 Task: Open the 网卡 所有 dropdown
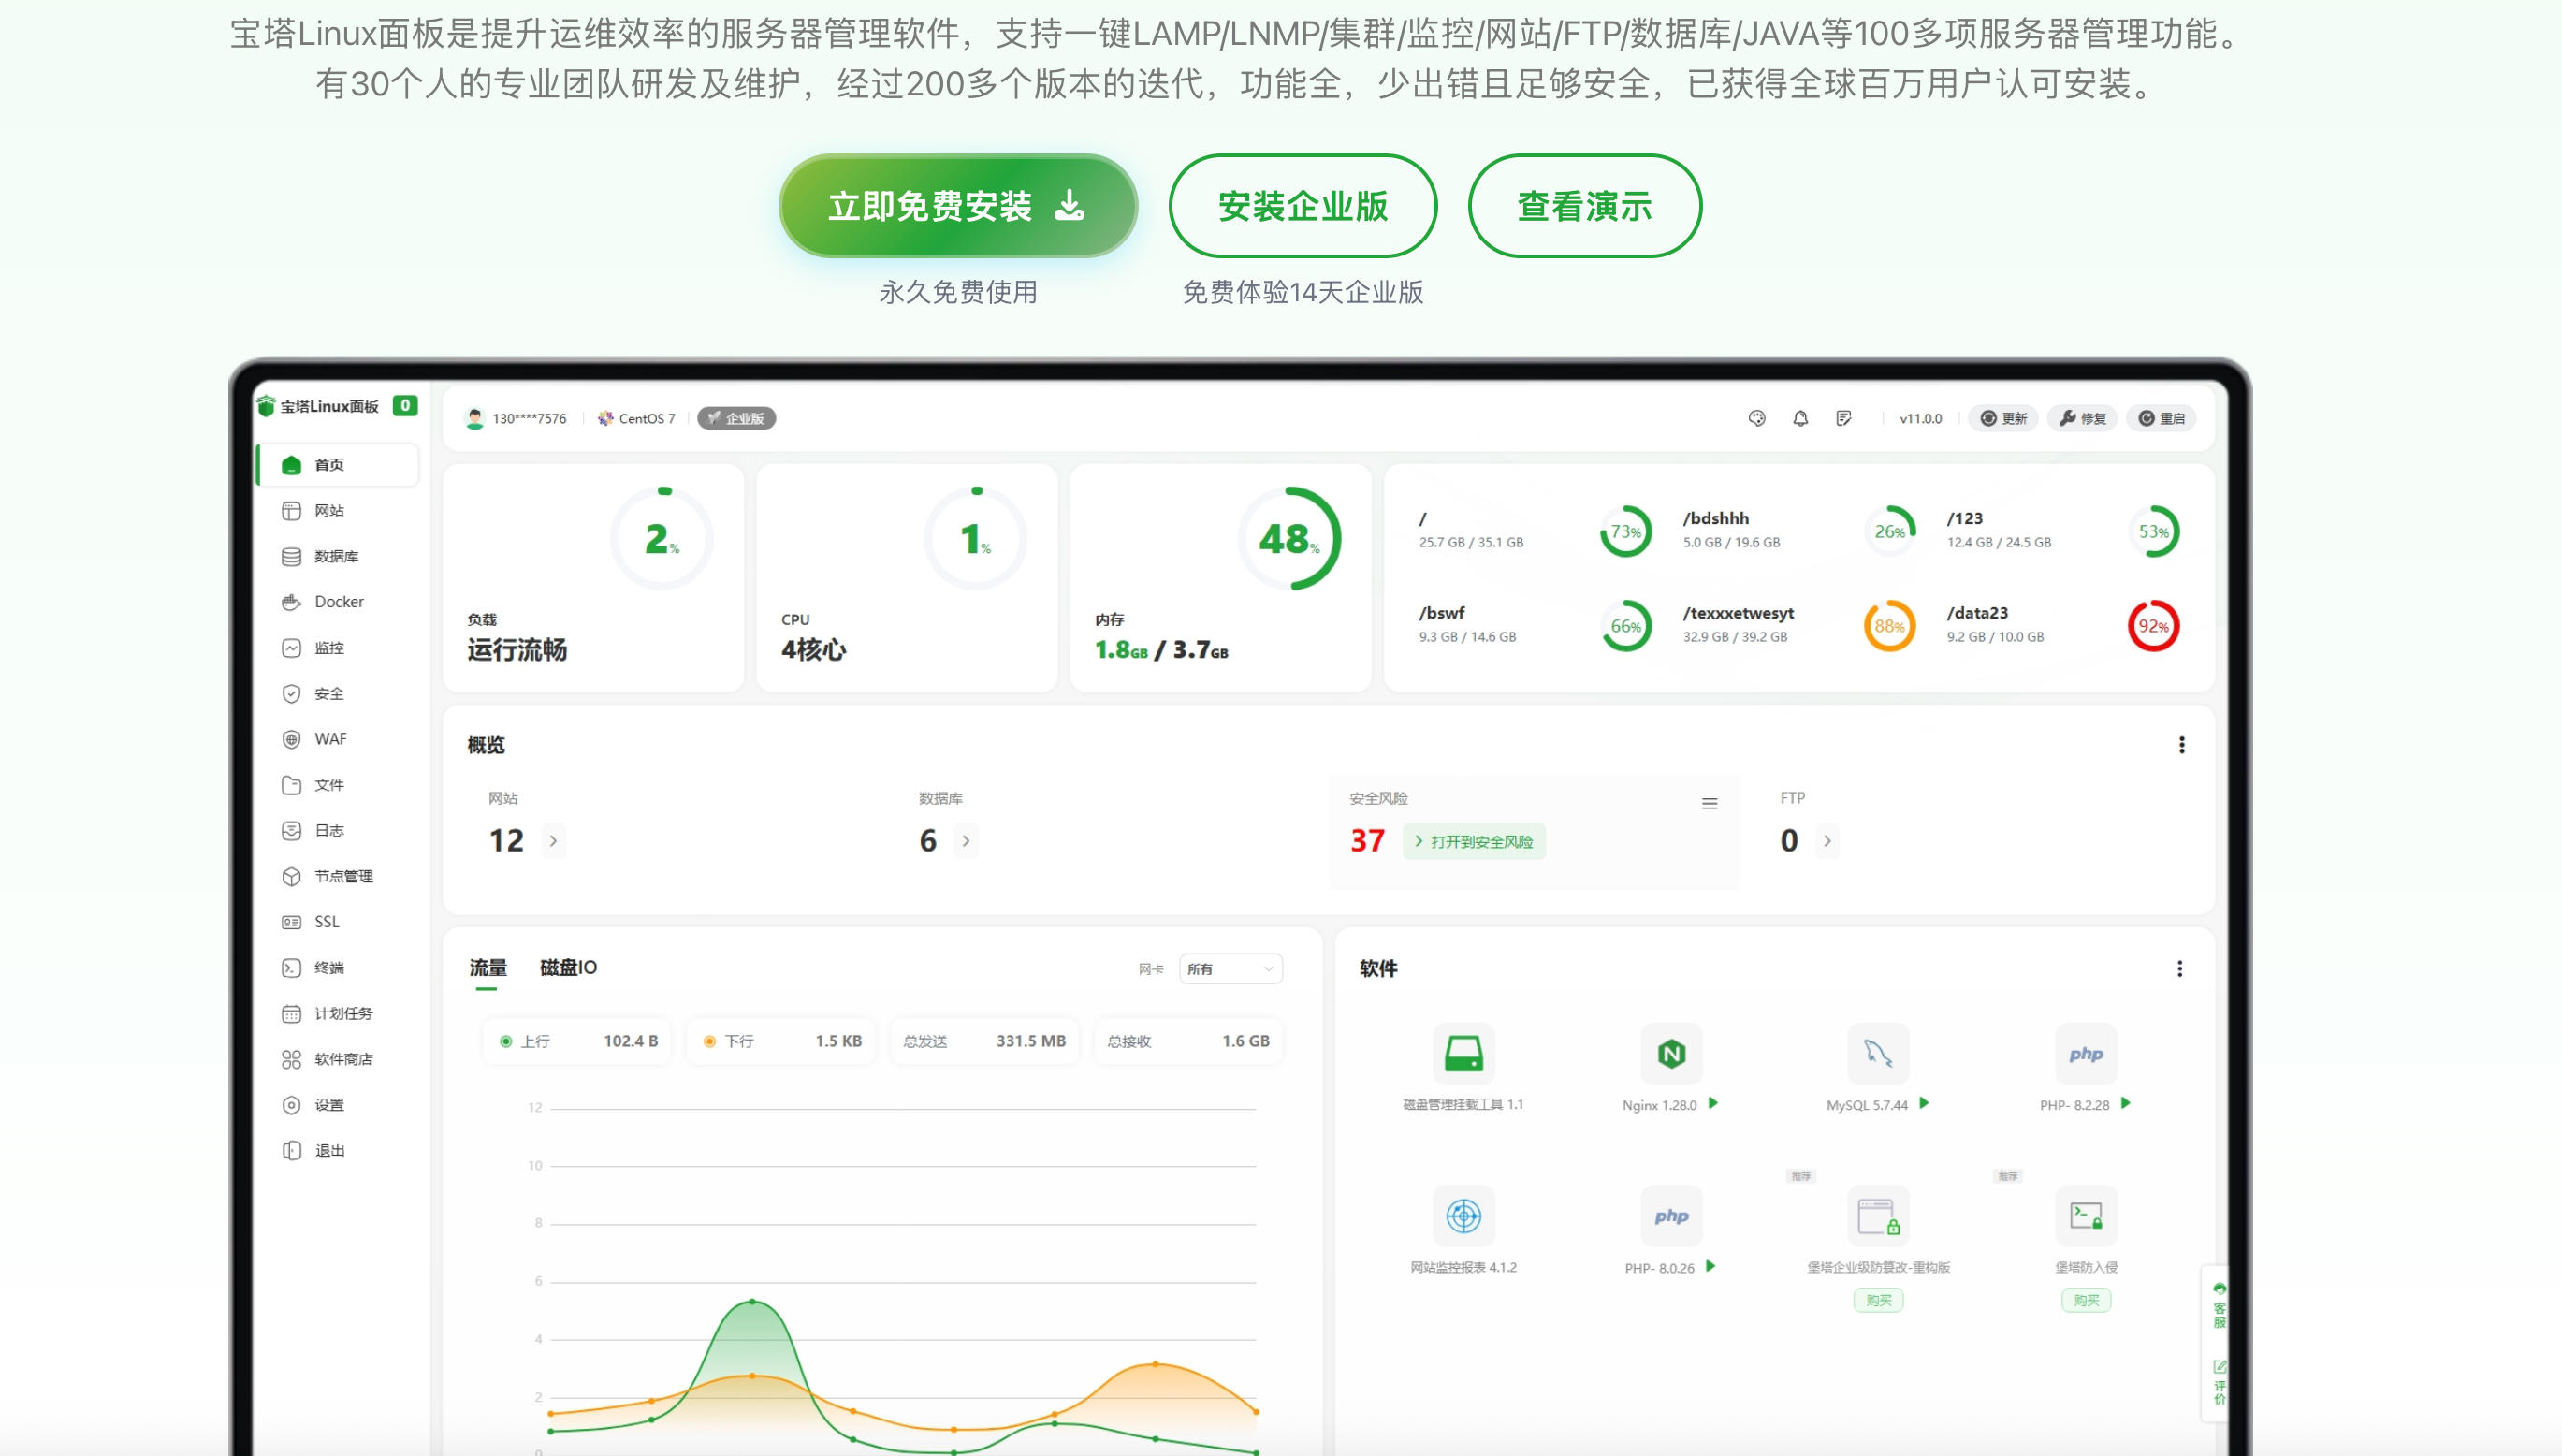(x=1230, y=969)
